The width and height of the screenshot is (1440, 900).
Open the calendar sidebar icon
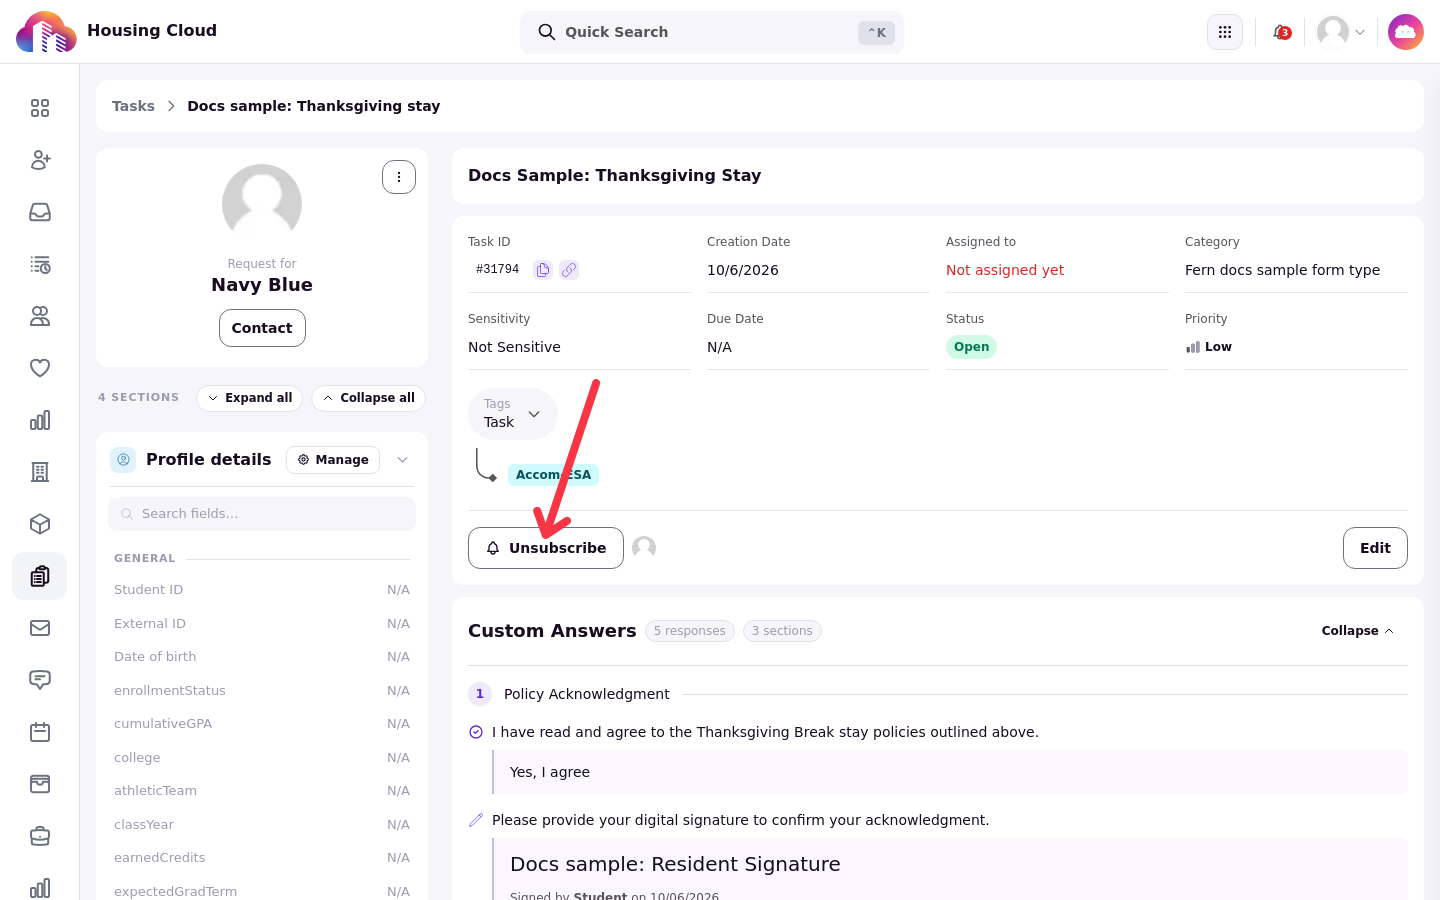click(40, 732)
